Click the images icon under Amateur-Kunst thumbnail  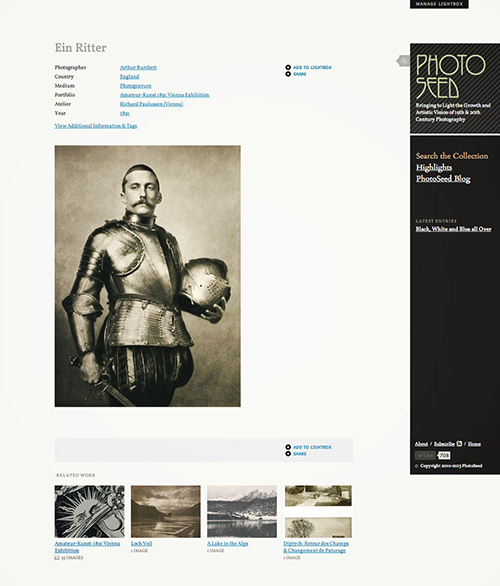pos(57,557)
